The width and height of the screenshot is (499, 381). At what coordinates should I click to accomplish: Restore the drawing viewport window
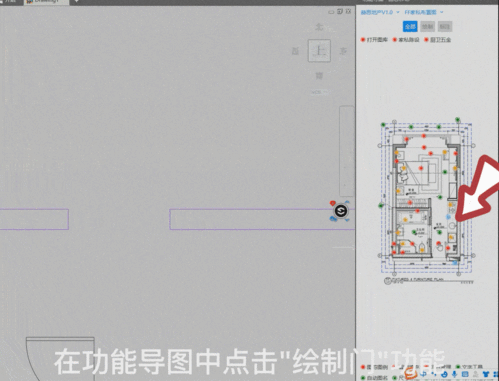coord(340,11)
